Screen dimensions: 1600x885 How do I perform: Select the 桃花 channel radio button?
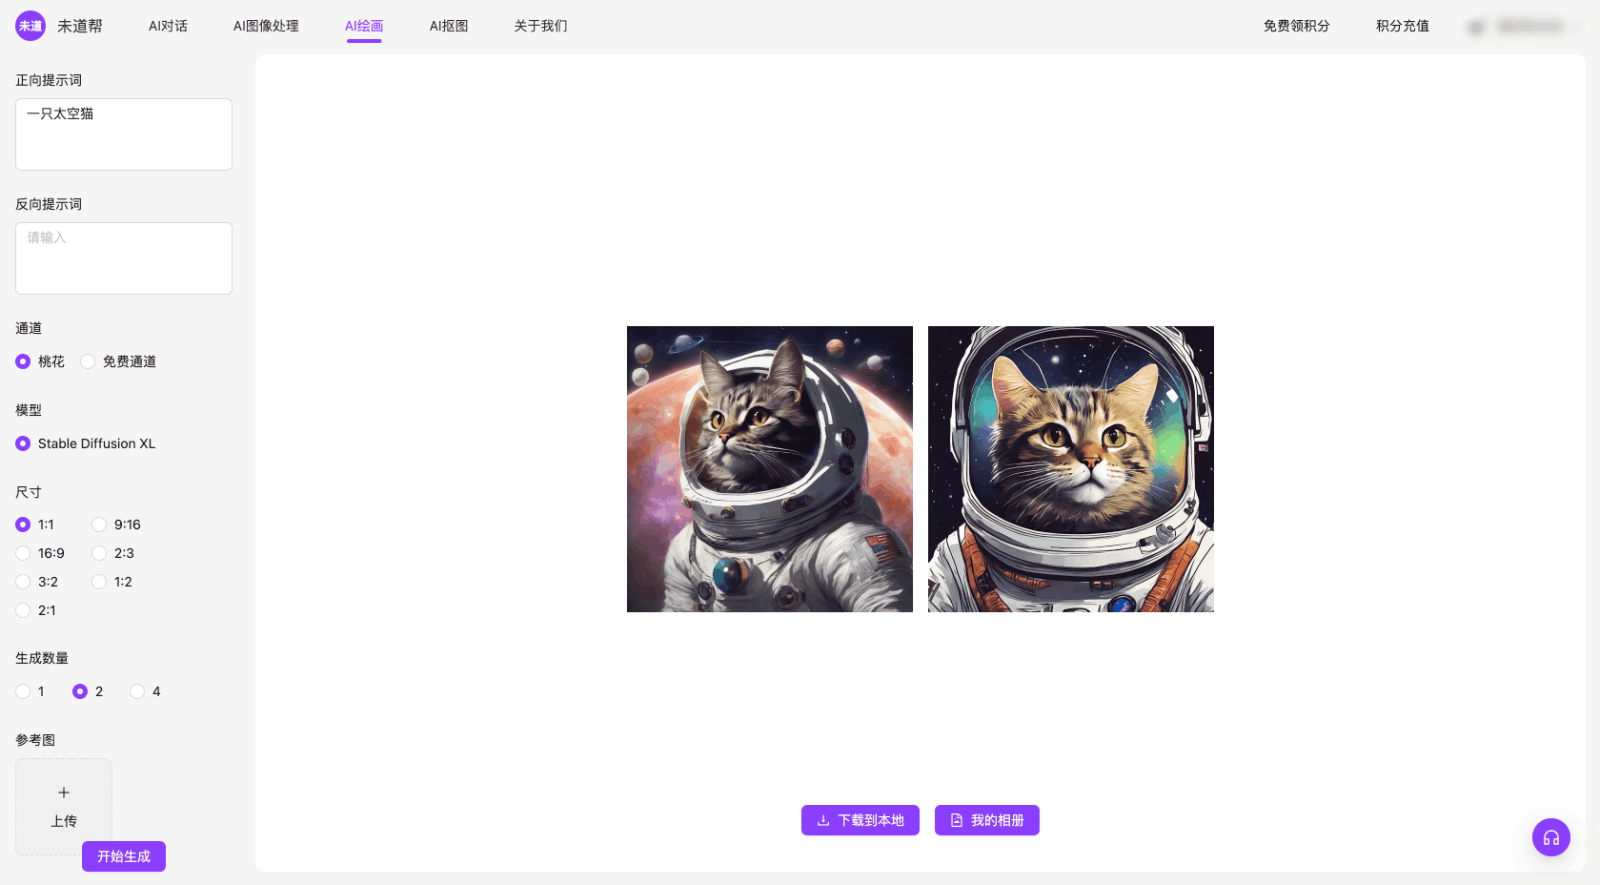pyautogui.click(x=23, y=362)
